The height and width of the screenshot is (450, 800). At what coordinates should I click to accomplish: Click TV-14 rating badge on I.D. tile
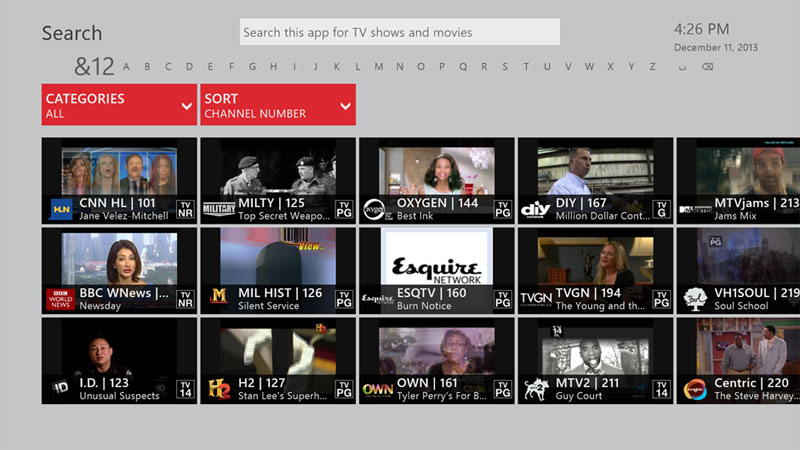click(185, 389)
